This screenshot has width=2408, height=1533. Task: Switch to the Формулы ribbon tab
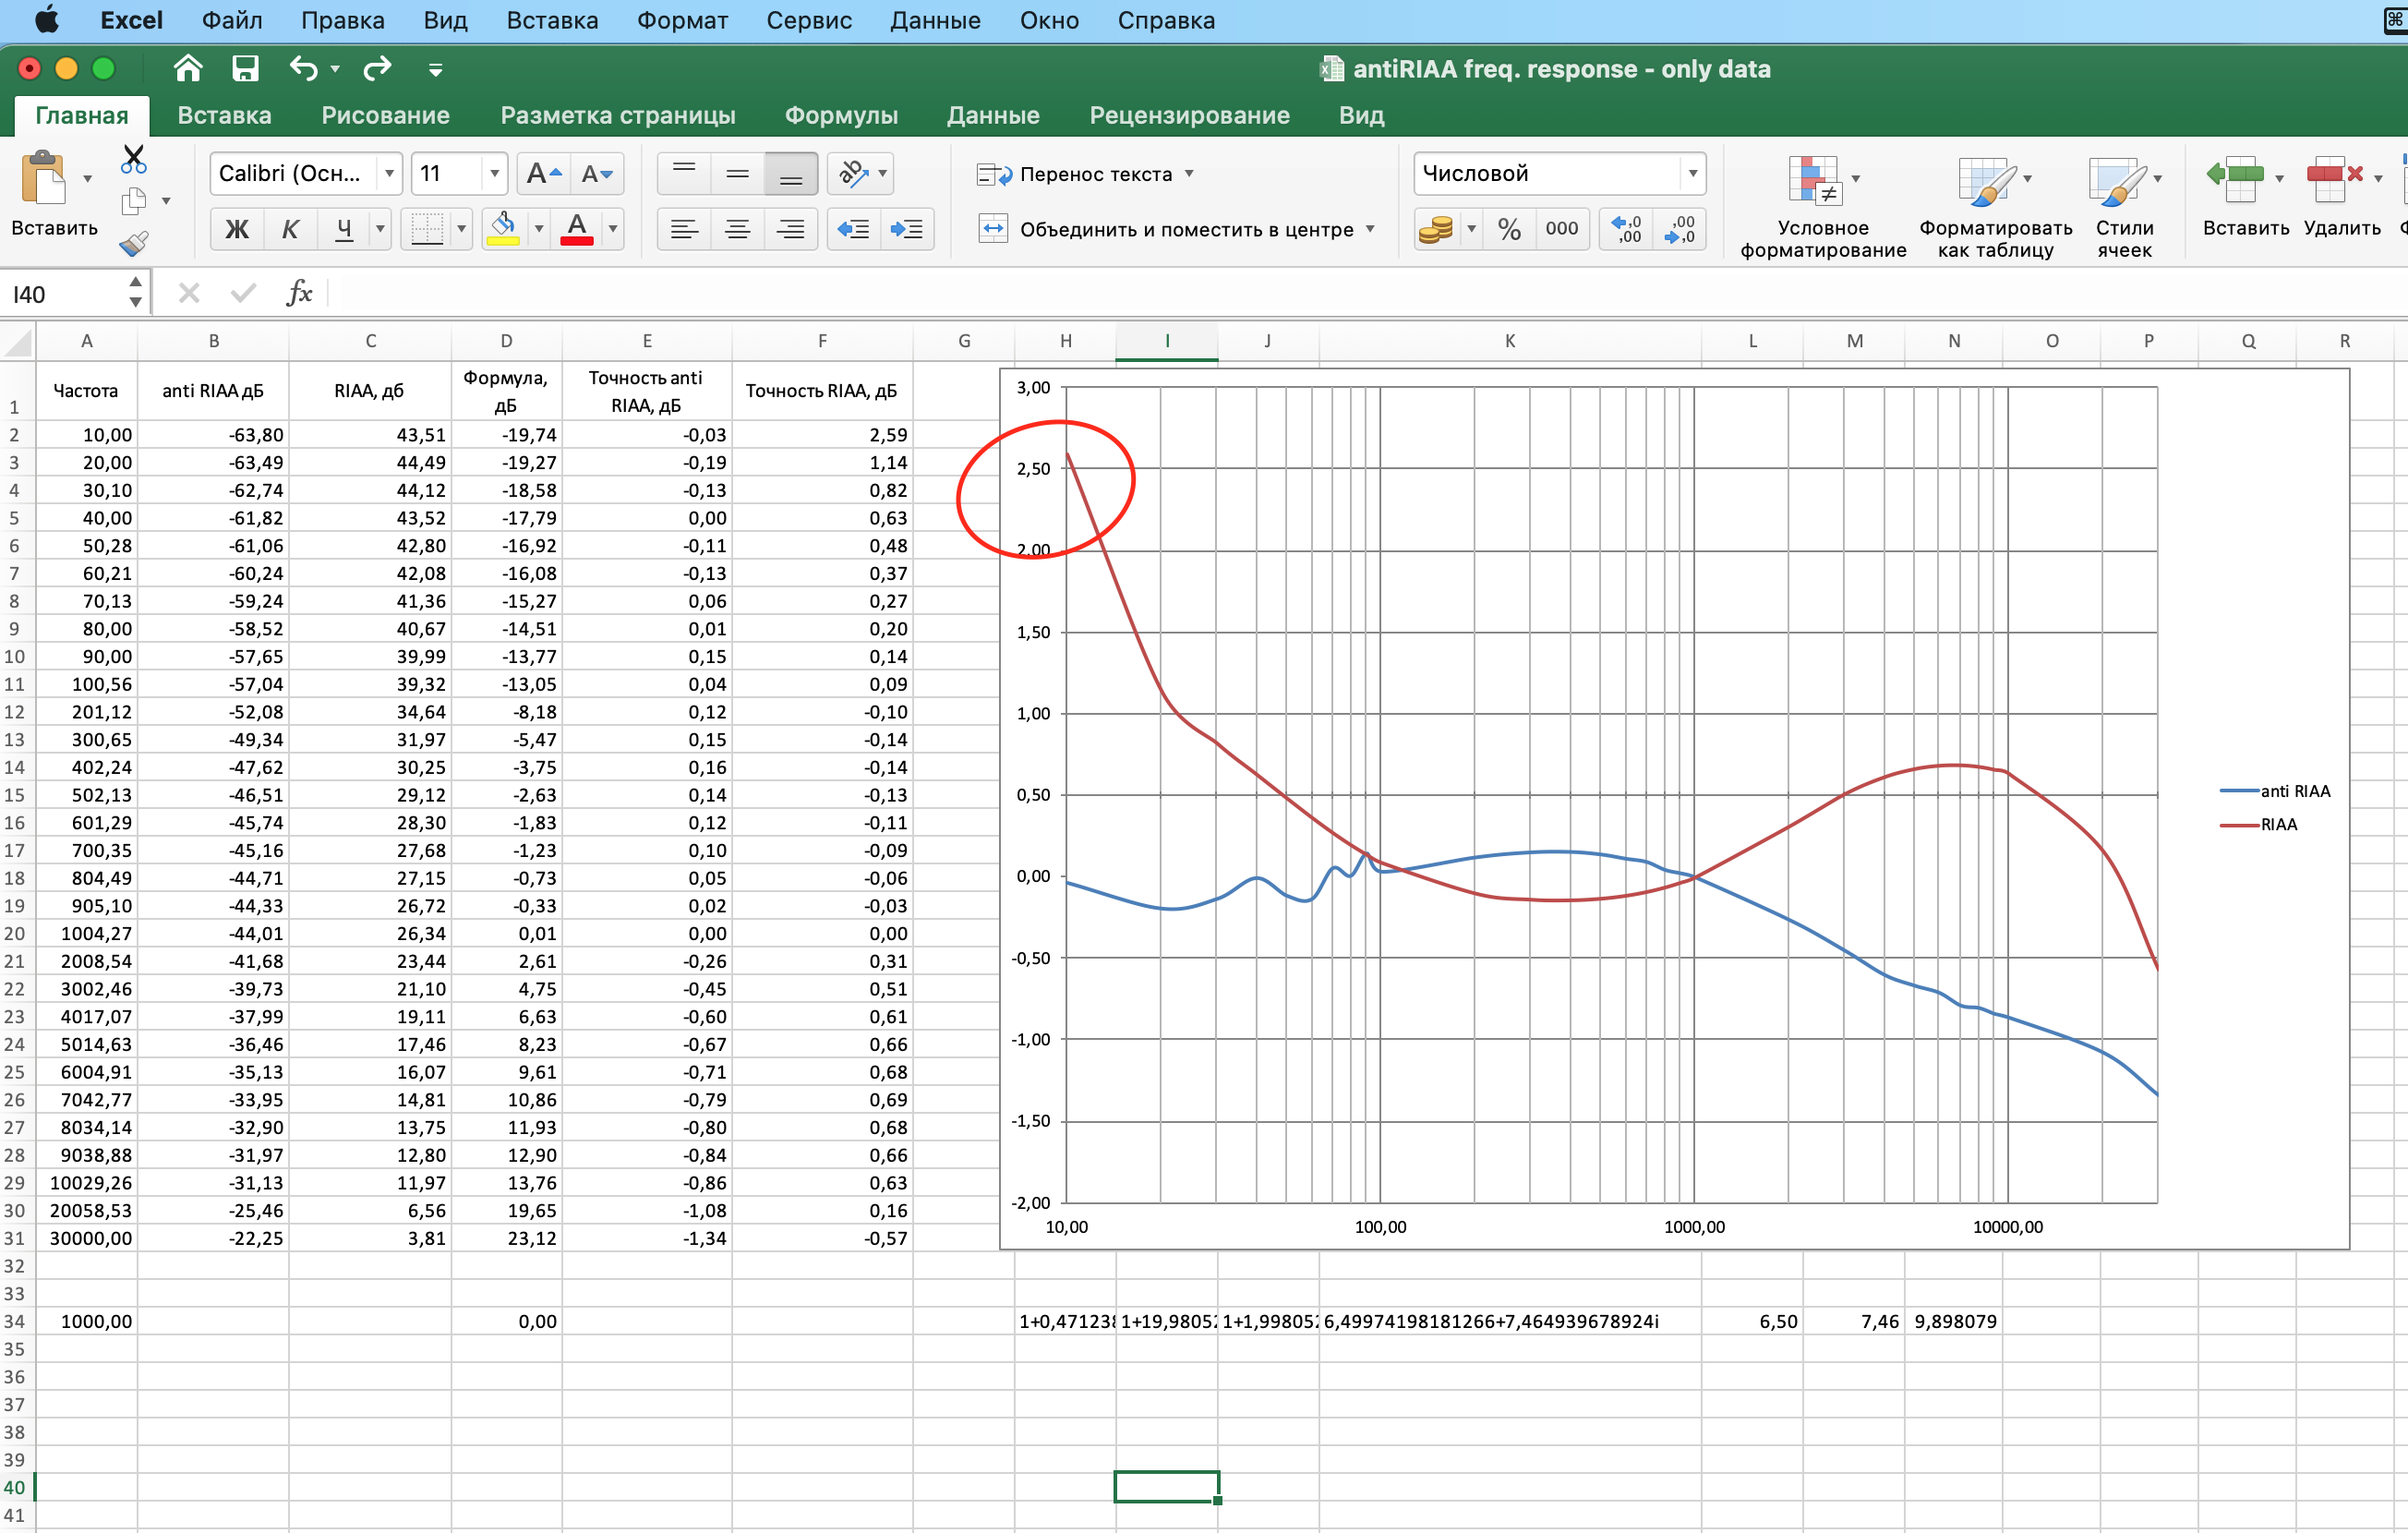840,115
